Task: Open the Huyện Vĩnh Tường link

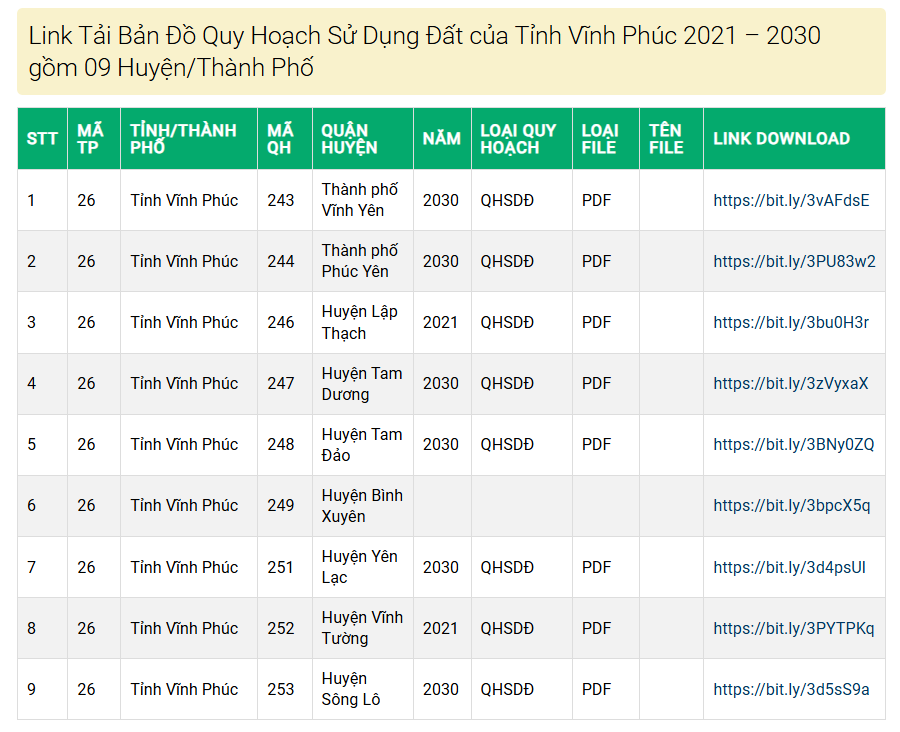Action: (794, 628)
